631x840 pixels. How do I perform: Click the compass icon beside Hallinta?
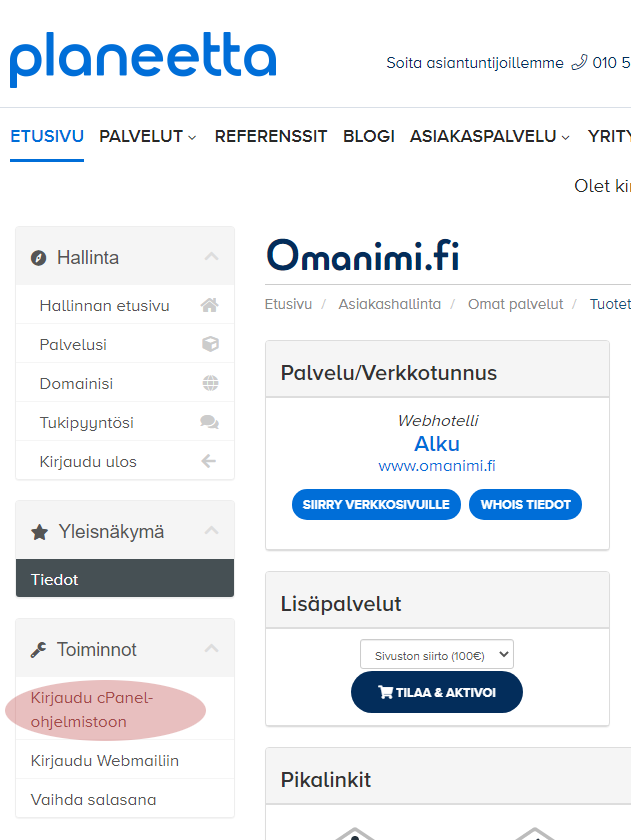(38, 258)
